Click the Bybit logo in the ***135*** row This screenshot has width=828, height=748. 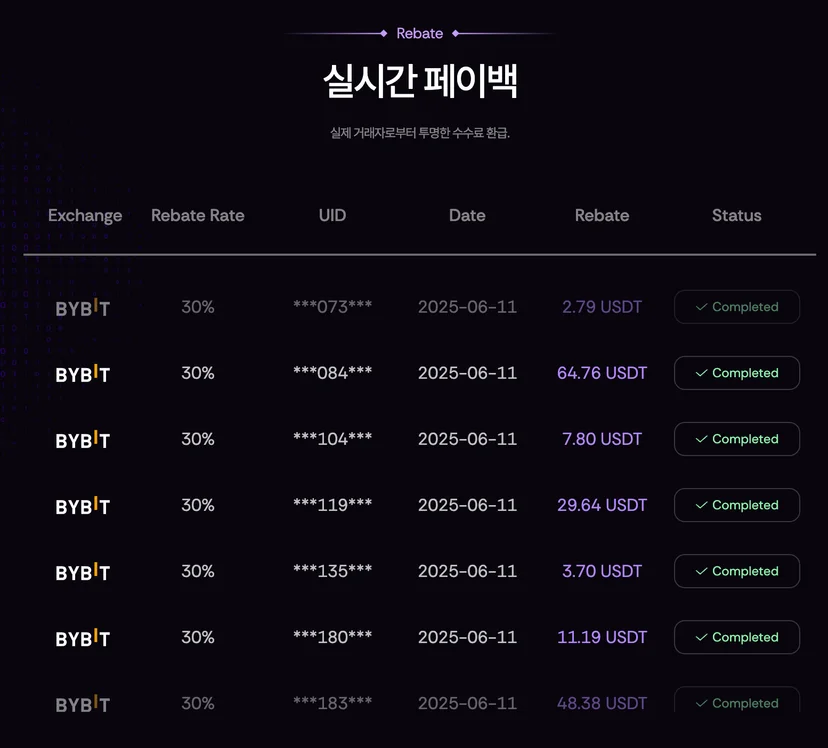pyautogui.click(x=83, y=572)
